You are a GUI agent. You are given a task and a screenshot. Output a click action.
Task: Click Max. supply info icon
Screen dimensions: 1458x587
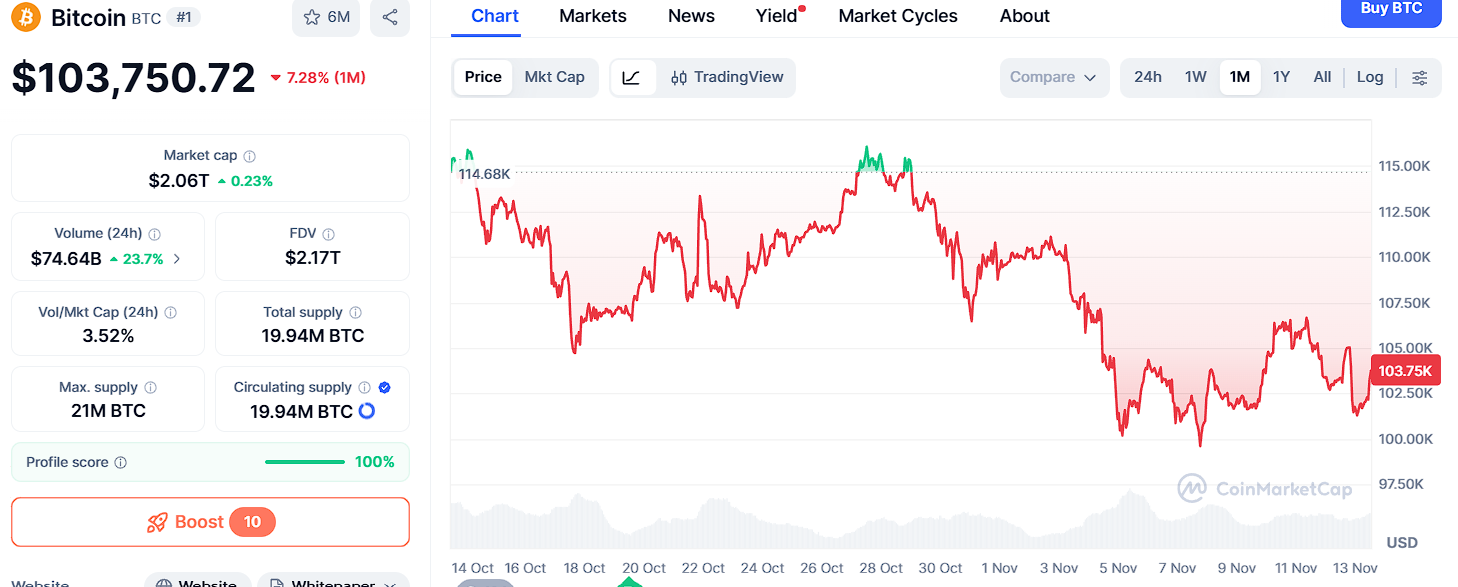[x=150, y=388]
